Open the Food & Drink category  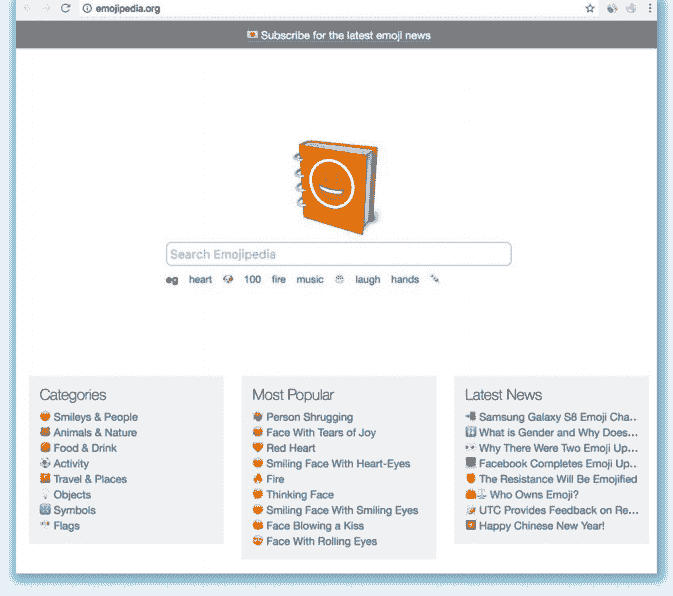coord(85,448)
